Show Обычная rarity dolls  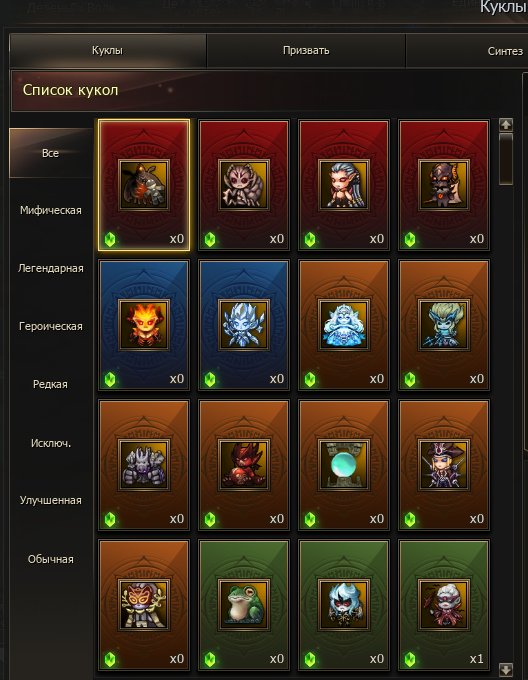click(x=51, y=559)
